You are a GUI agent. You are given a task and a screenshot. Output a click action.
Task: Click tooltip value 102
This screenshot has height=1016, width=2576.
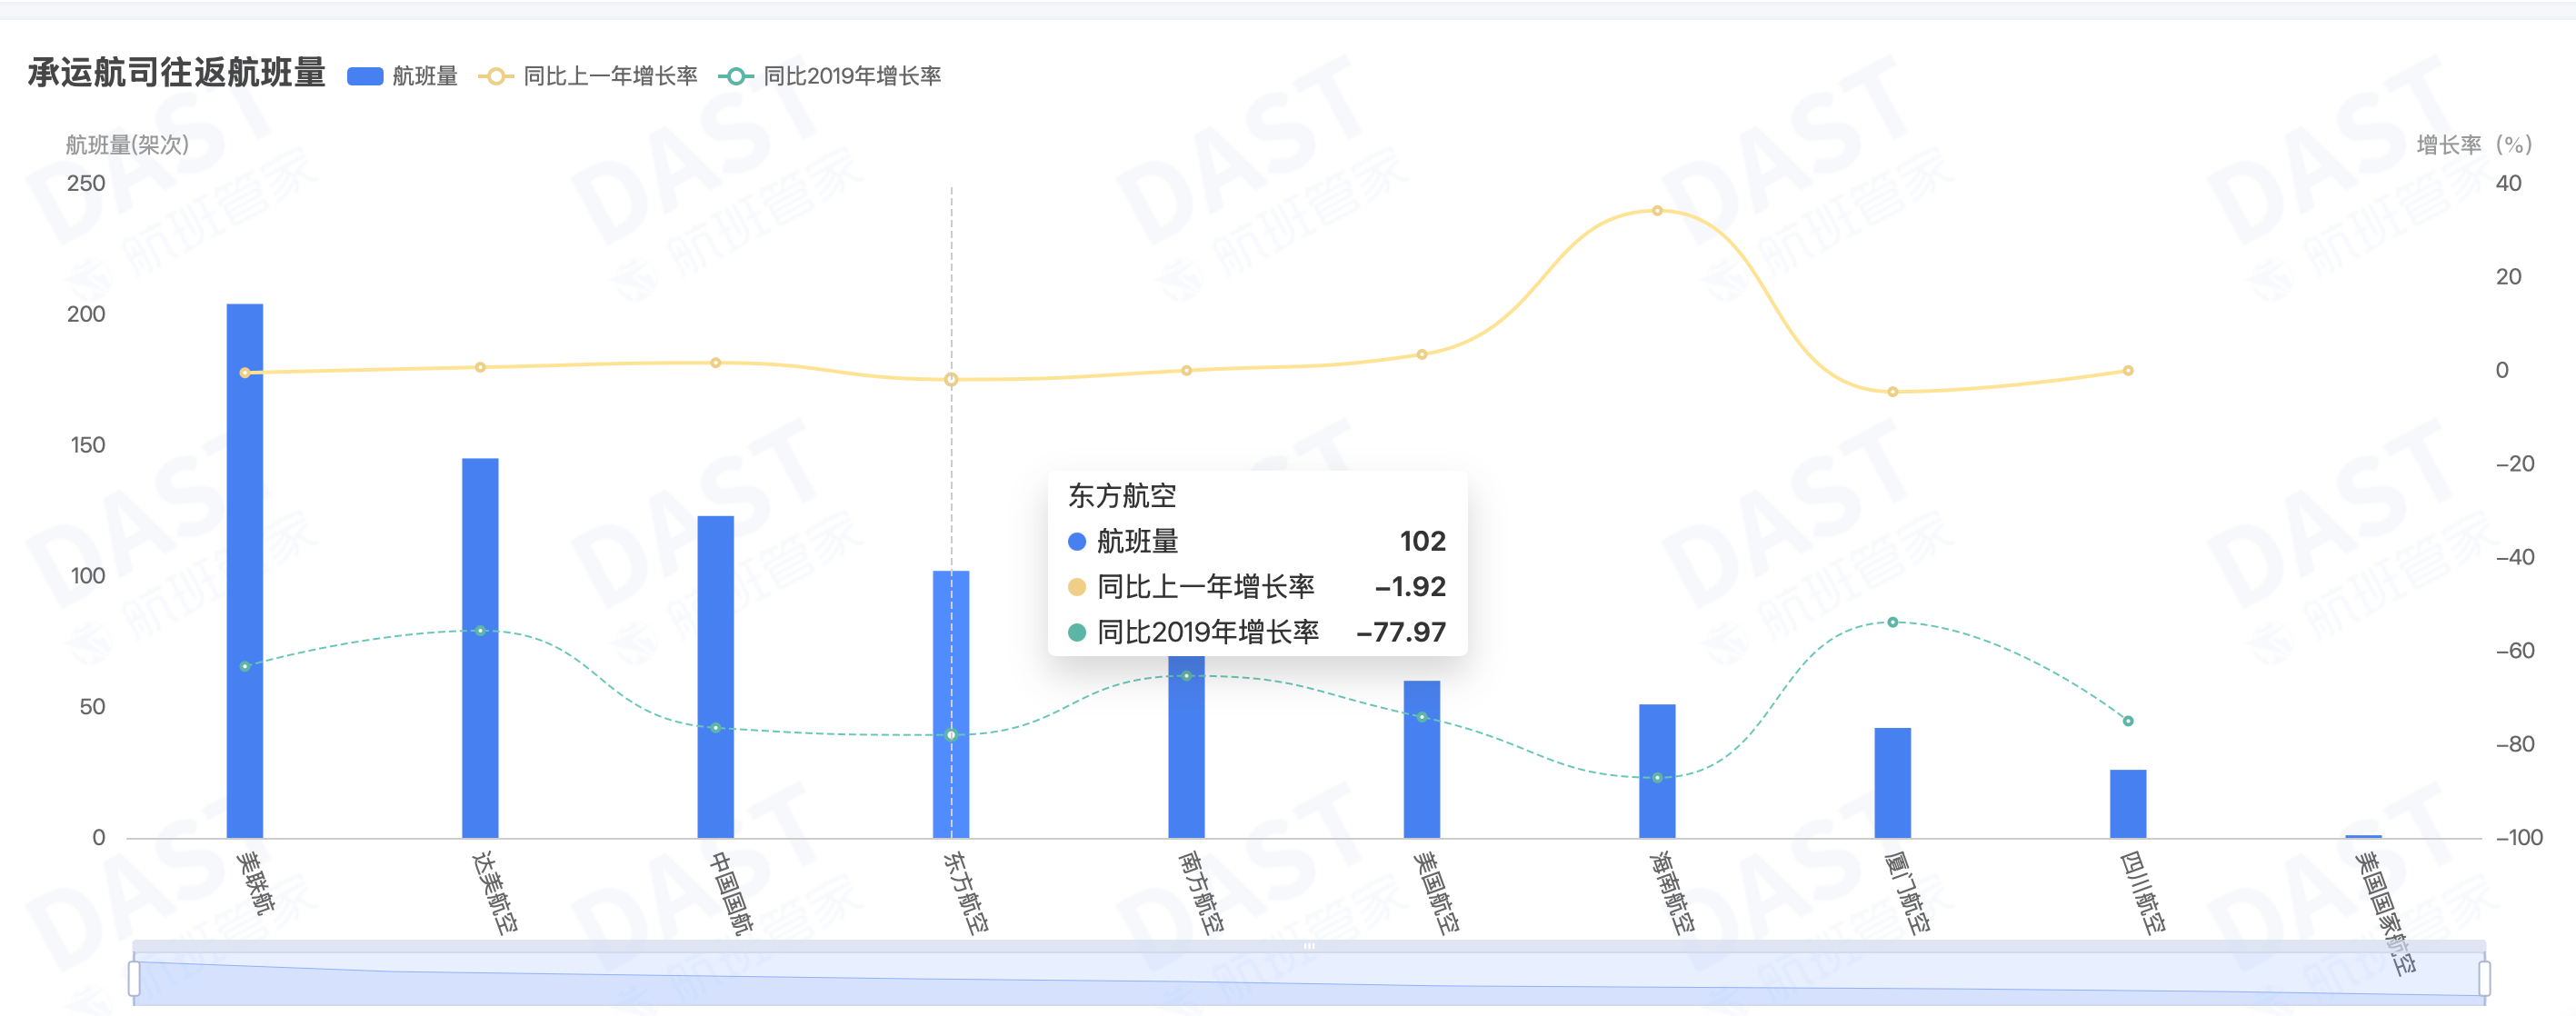coord(1423,541)
